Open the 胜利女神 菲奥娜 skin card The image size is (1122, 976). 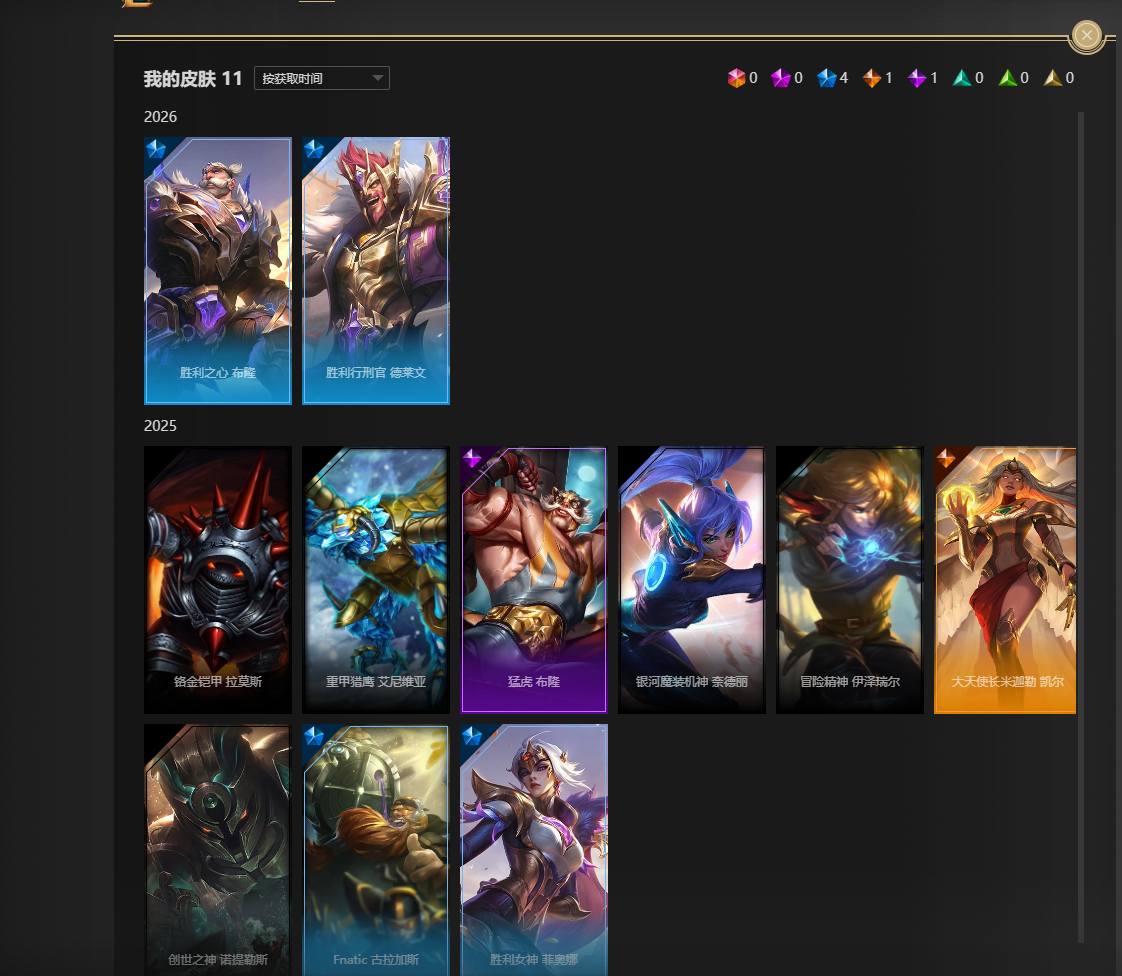click(534, 850)
